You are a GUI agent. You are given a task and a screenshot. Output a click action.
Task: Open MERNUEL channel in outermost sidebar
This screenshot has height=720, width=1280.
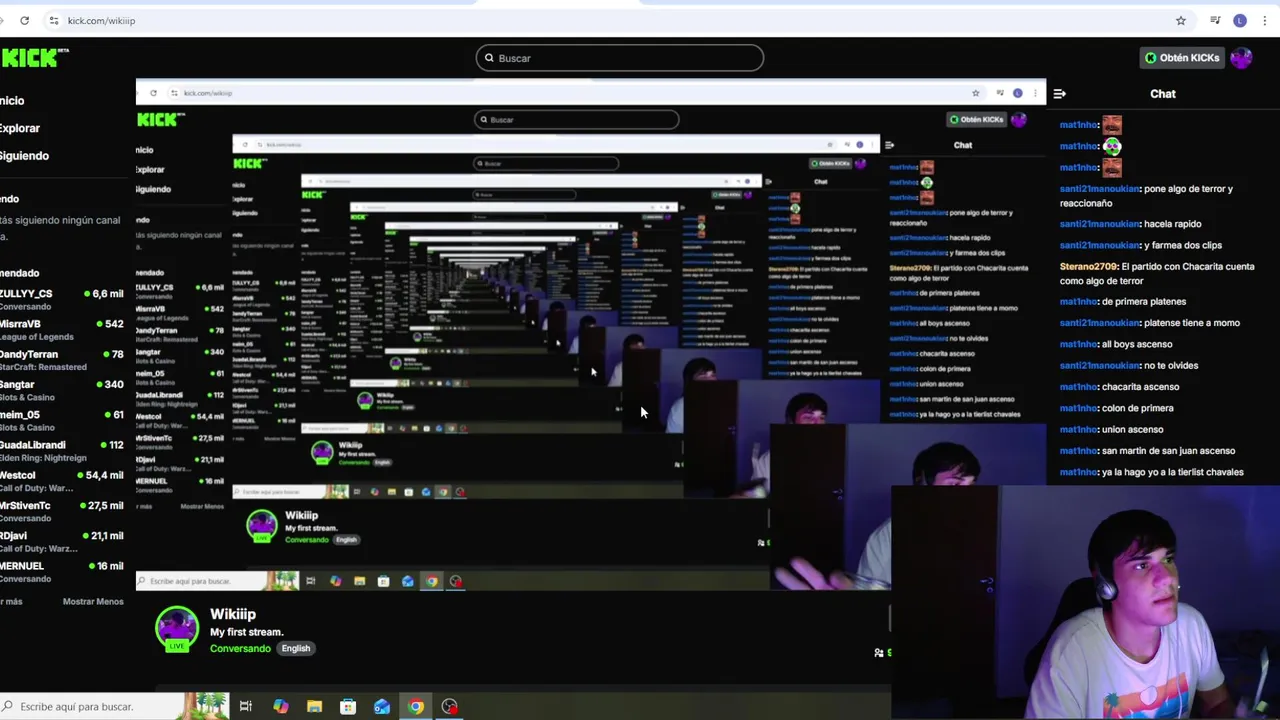coord(62,571)
